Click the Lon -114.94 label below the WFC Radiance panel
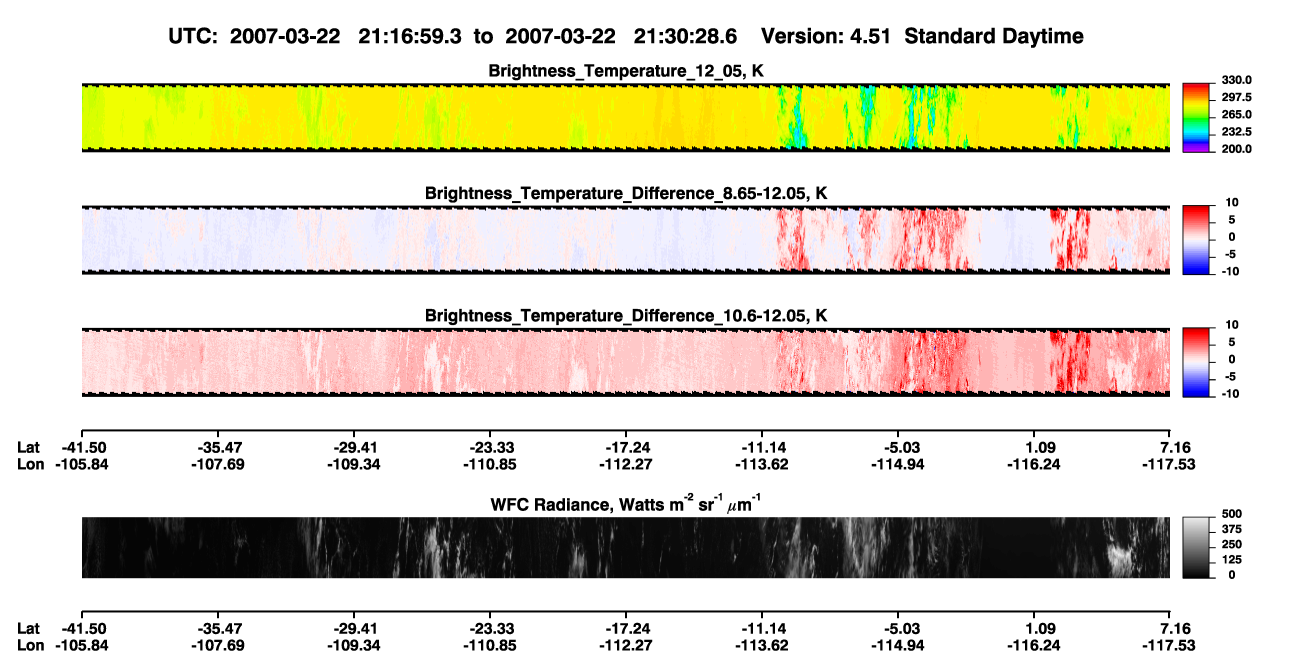The height and width of the screenshot is (667, 1300). click(898, 645)
